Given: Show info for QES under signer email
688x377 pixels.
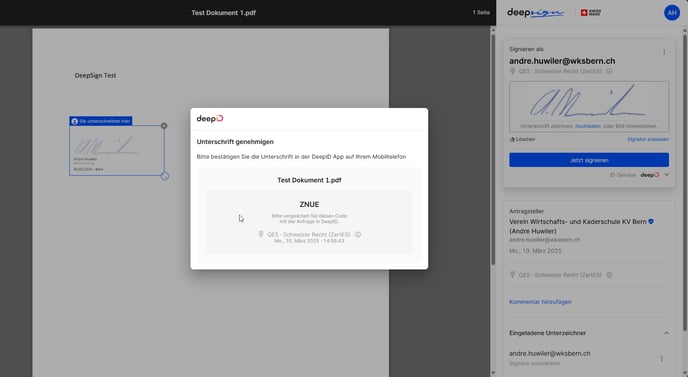Looking at the screenshot, I should pos(609,71).
